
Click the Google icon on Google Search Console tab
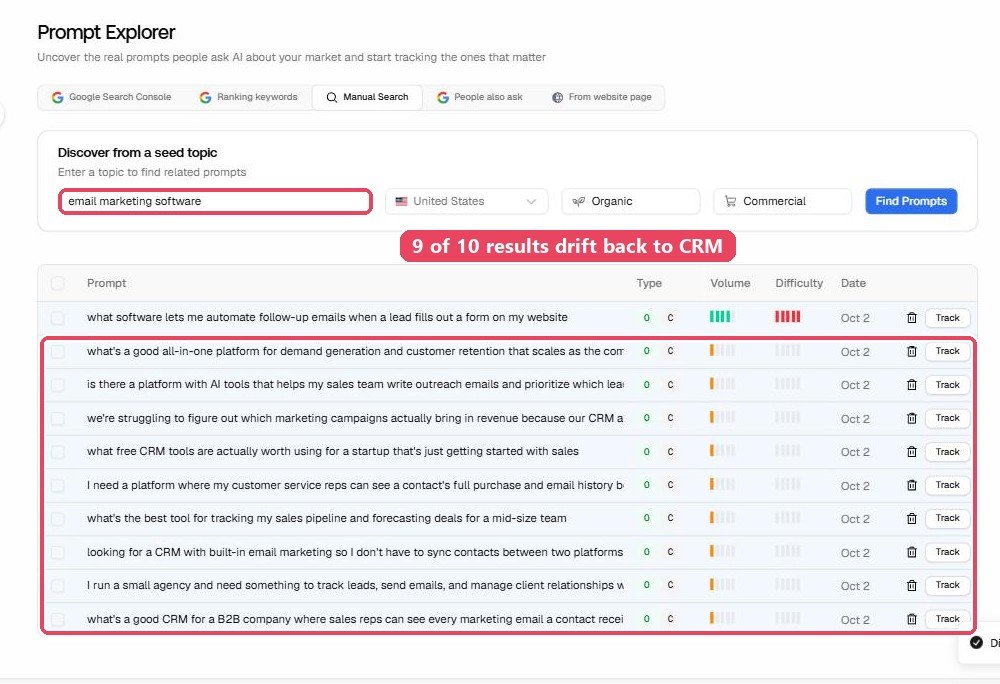(x=57, y=97)
